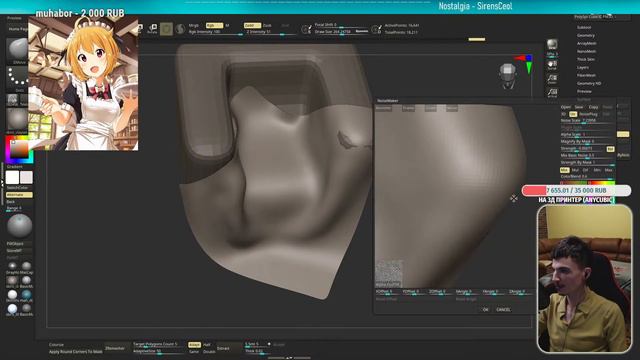The image size is (640, 360).
Task: Click Save in NoiseMaker panel
Action: (579, 107)
